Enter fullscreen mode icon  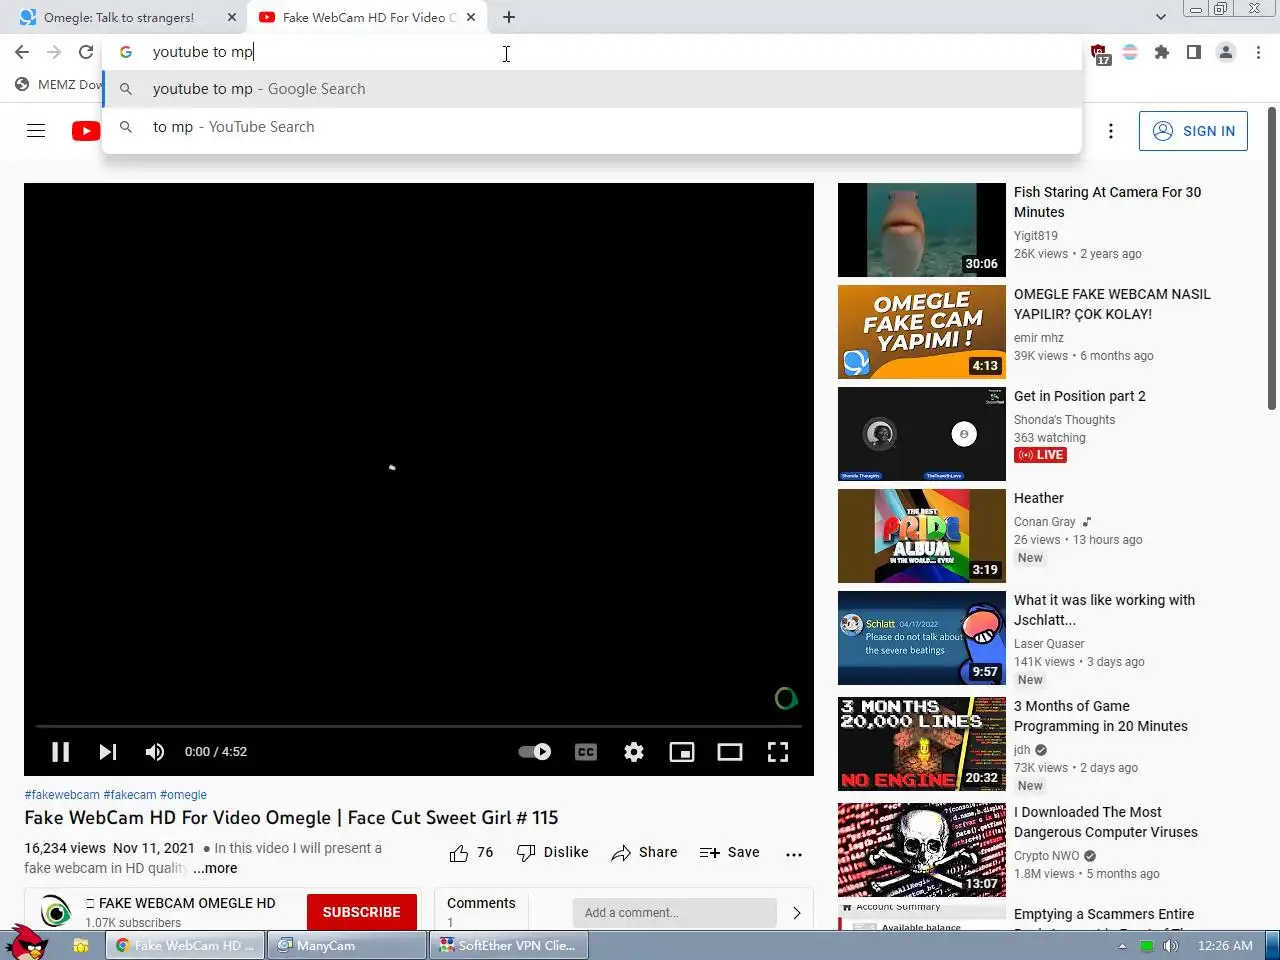tap(778, 752)
